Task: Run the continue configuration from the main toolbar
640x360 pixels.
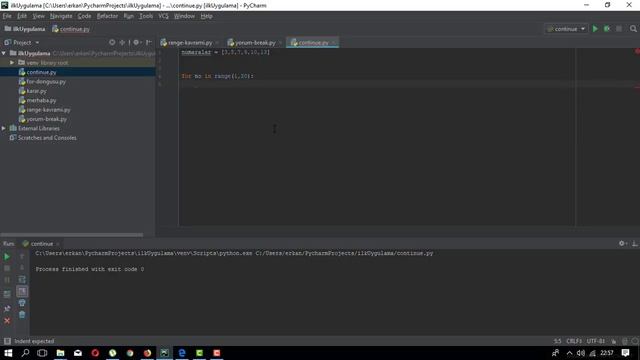Action: 595,29
